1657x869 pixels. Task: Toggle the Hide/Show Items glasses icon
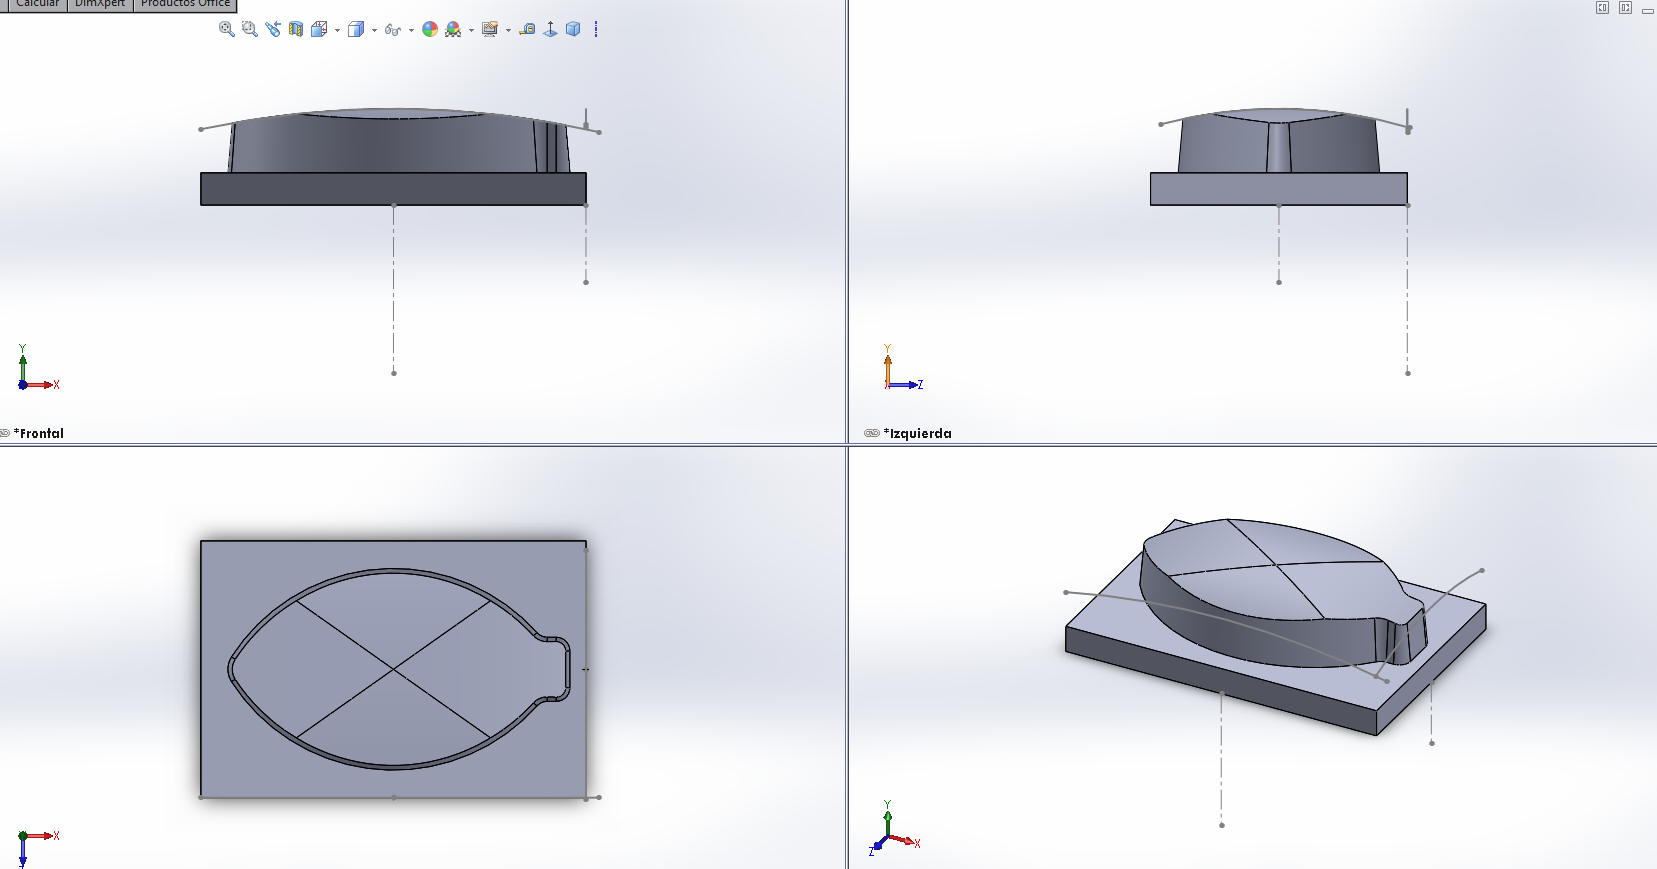(392, 29)
